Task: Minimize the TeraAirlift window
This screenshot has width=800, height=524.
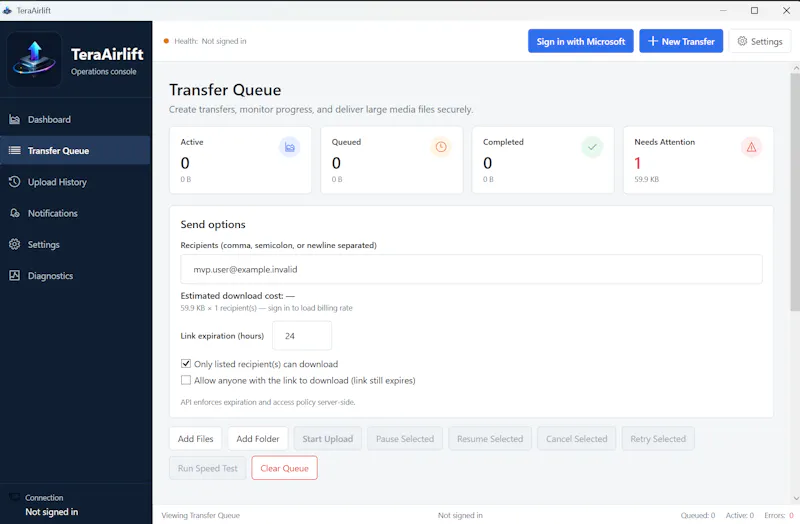Action: (723, 10)
